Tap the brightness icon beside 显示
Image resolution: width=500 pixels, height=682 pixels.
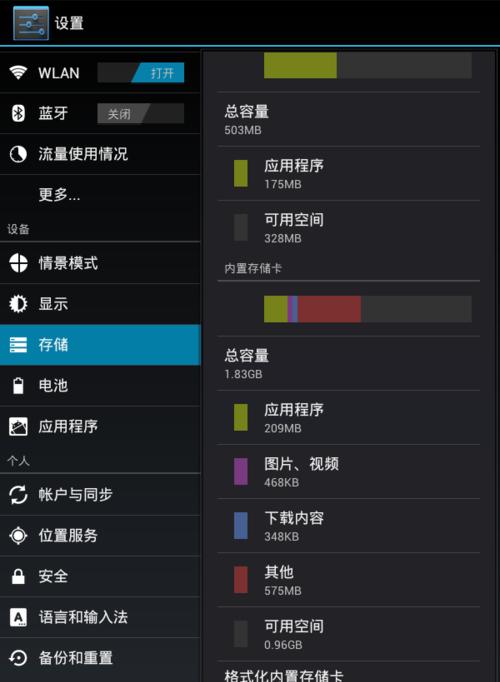point(18,304)
